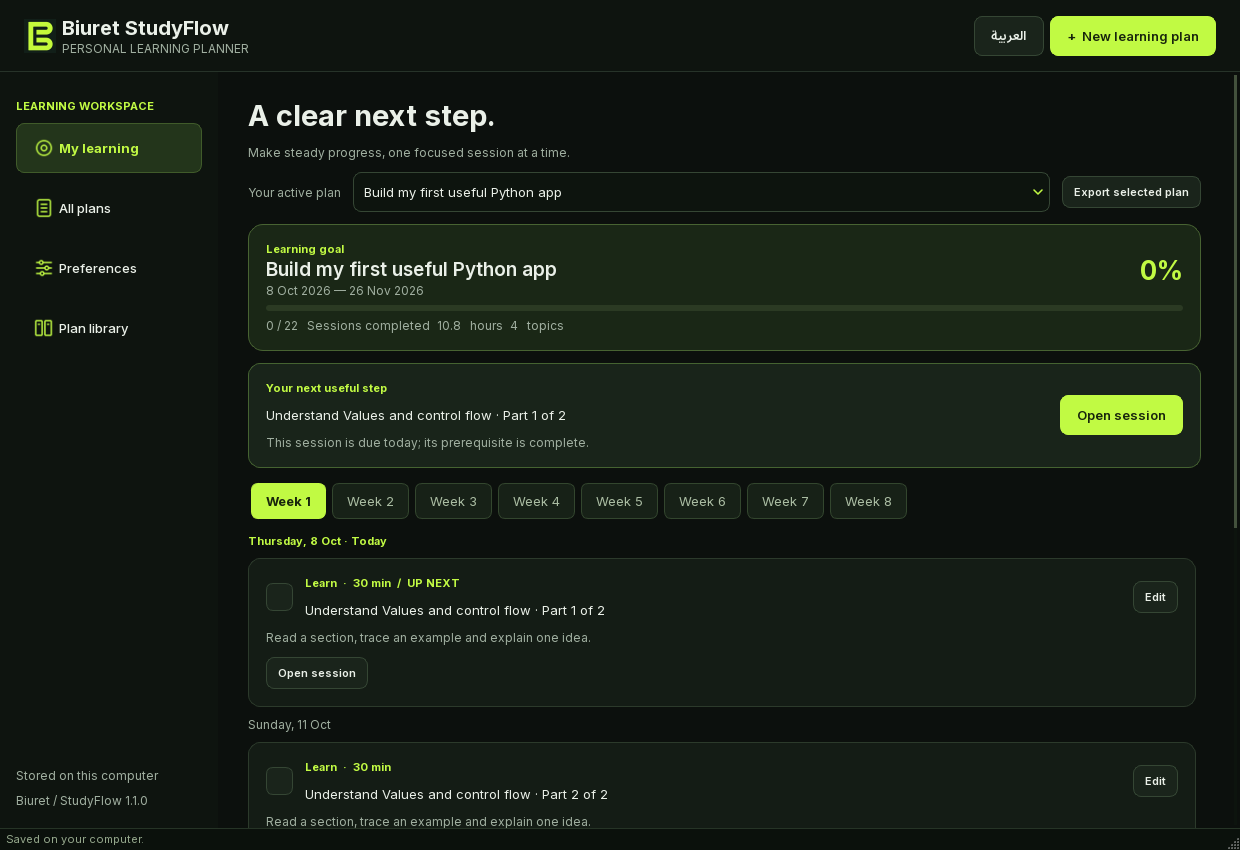Open the Plan library
The width and height of the screenshot is (1240, 850).
109,328
